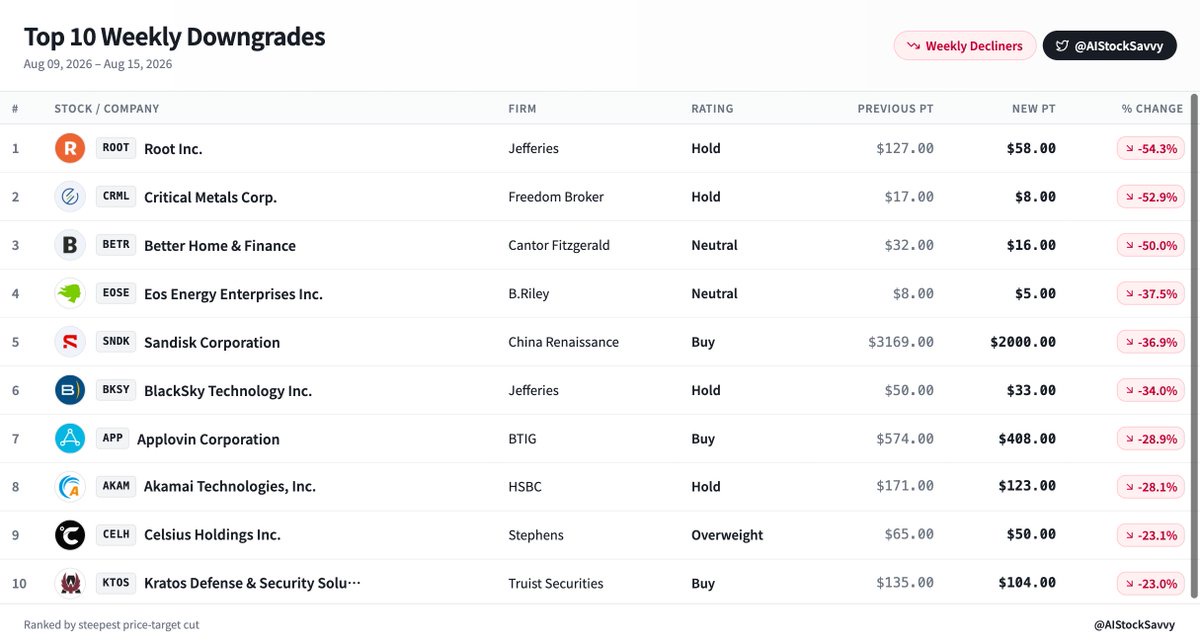Click the -54.3% change badge
Screen dimensions: 1200x644
(1150, 149)
